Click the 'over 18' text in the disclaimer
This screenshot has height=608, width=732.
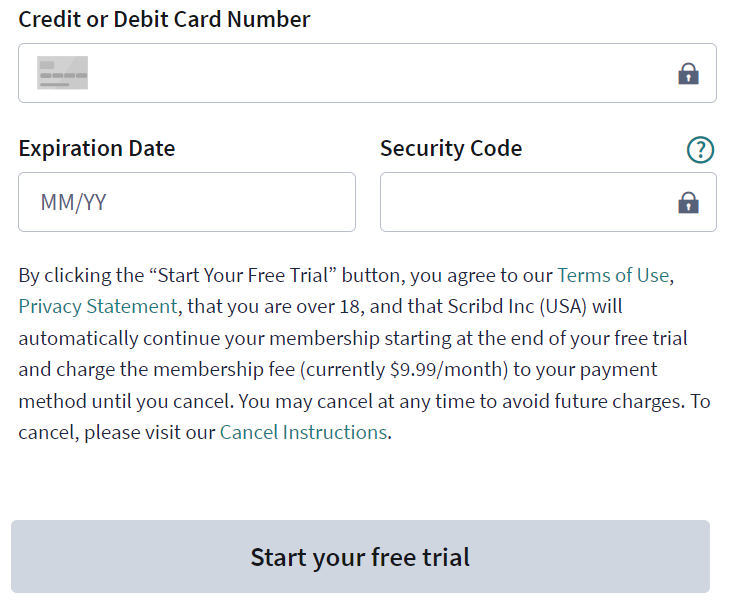pyautogui.click(x=328, y=306)
